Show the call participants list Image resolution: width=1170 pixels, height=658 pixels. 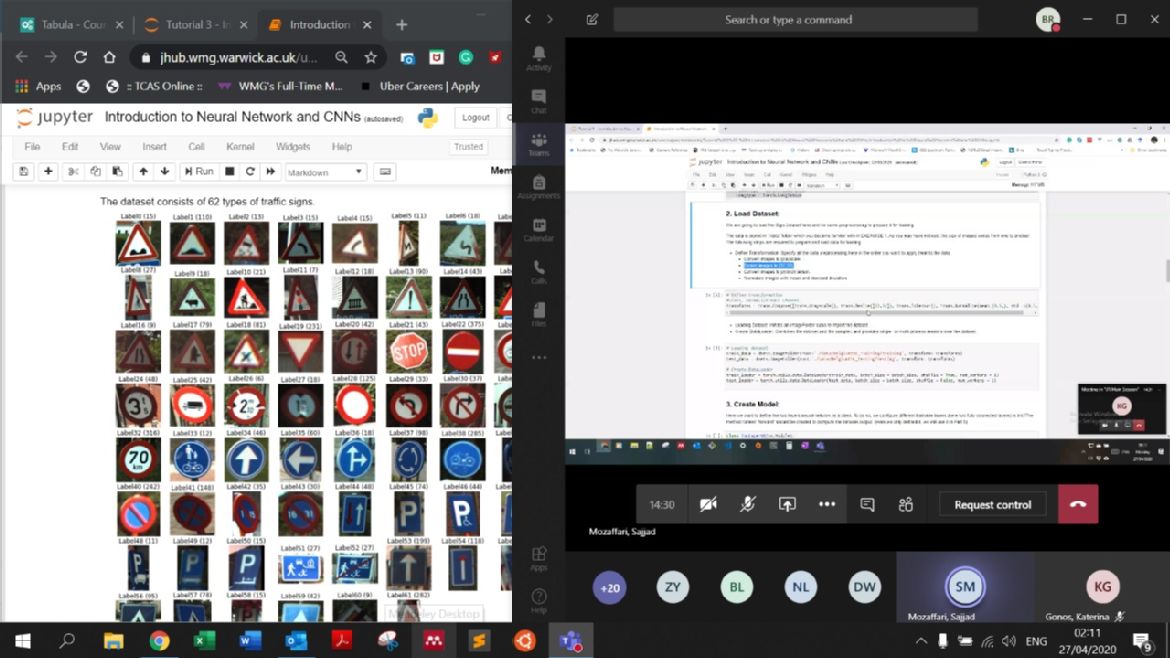pos(906,505)
